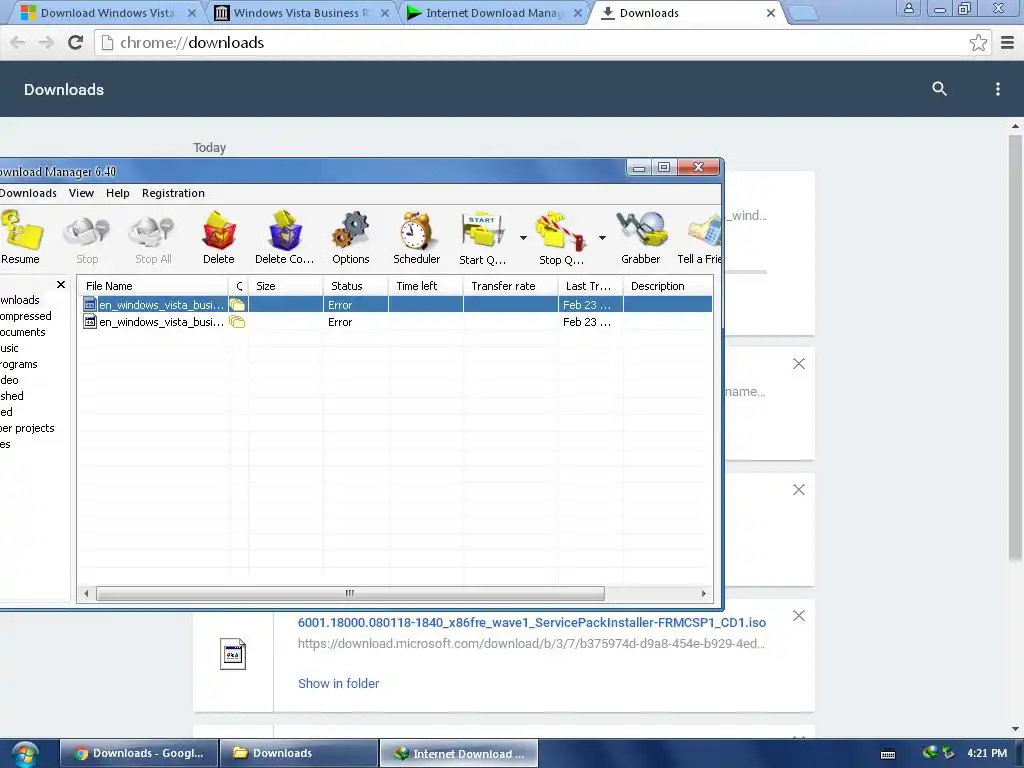Switch to Windows Vista Business tab
This screenshot has width=1024, height=768.
[300, 12]
